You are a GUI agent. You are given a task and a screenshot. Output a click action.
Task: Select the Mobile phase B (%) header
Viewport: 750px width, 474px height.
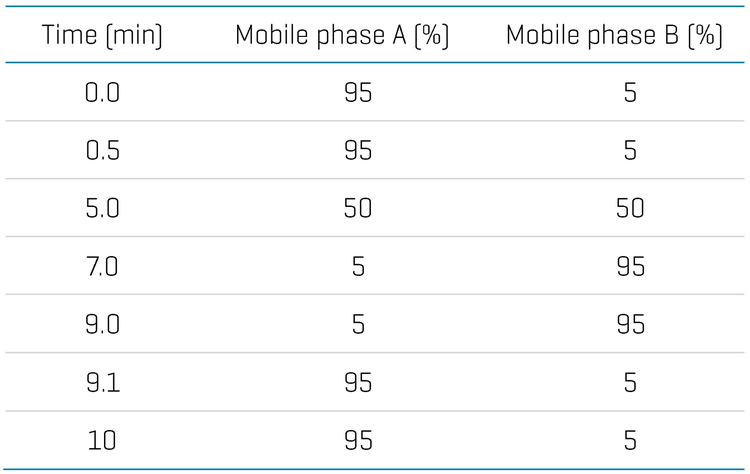tap(614, 35)
